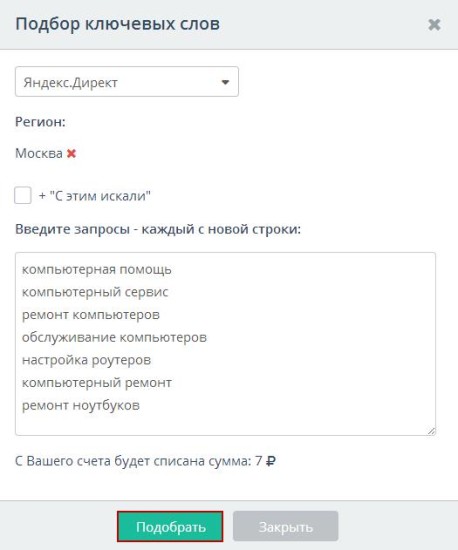
Task: Click the ruble currency symbol
Action: point(271,461)
